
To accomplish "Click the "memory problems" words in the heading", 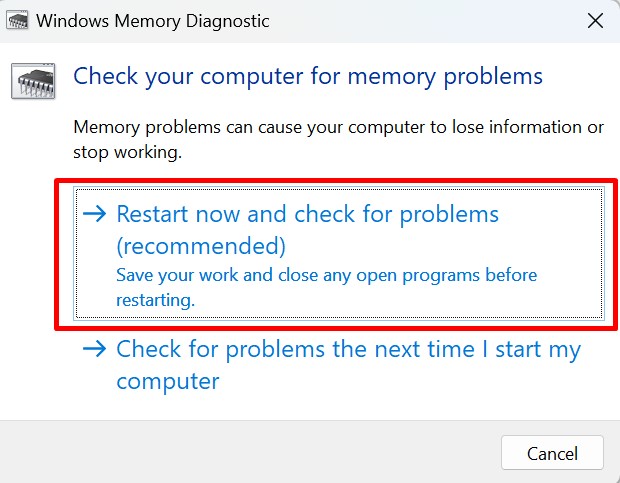I will coord(455,76).
